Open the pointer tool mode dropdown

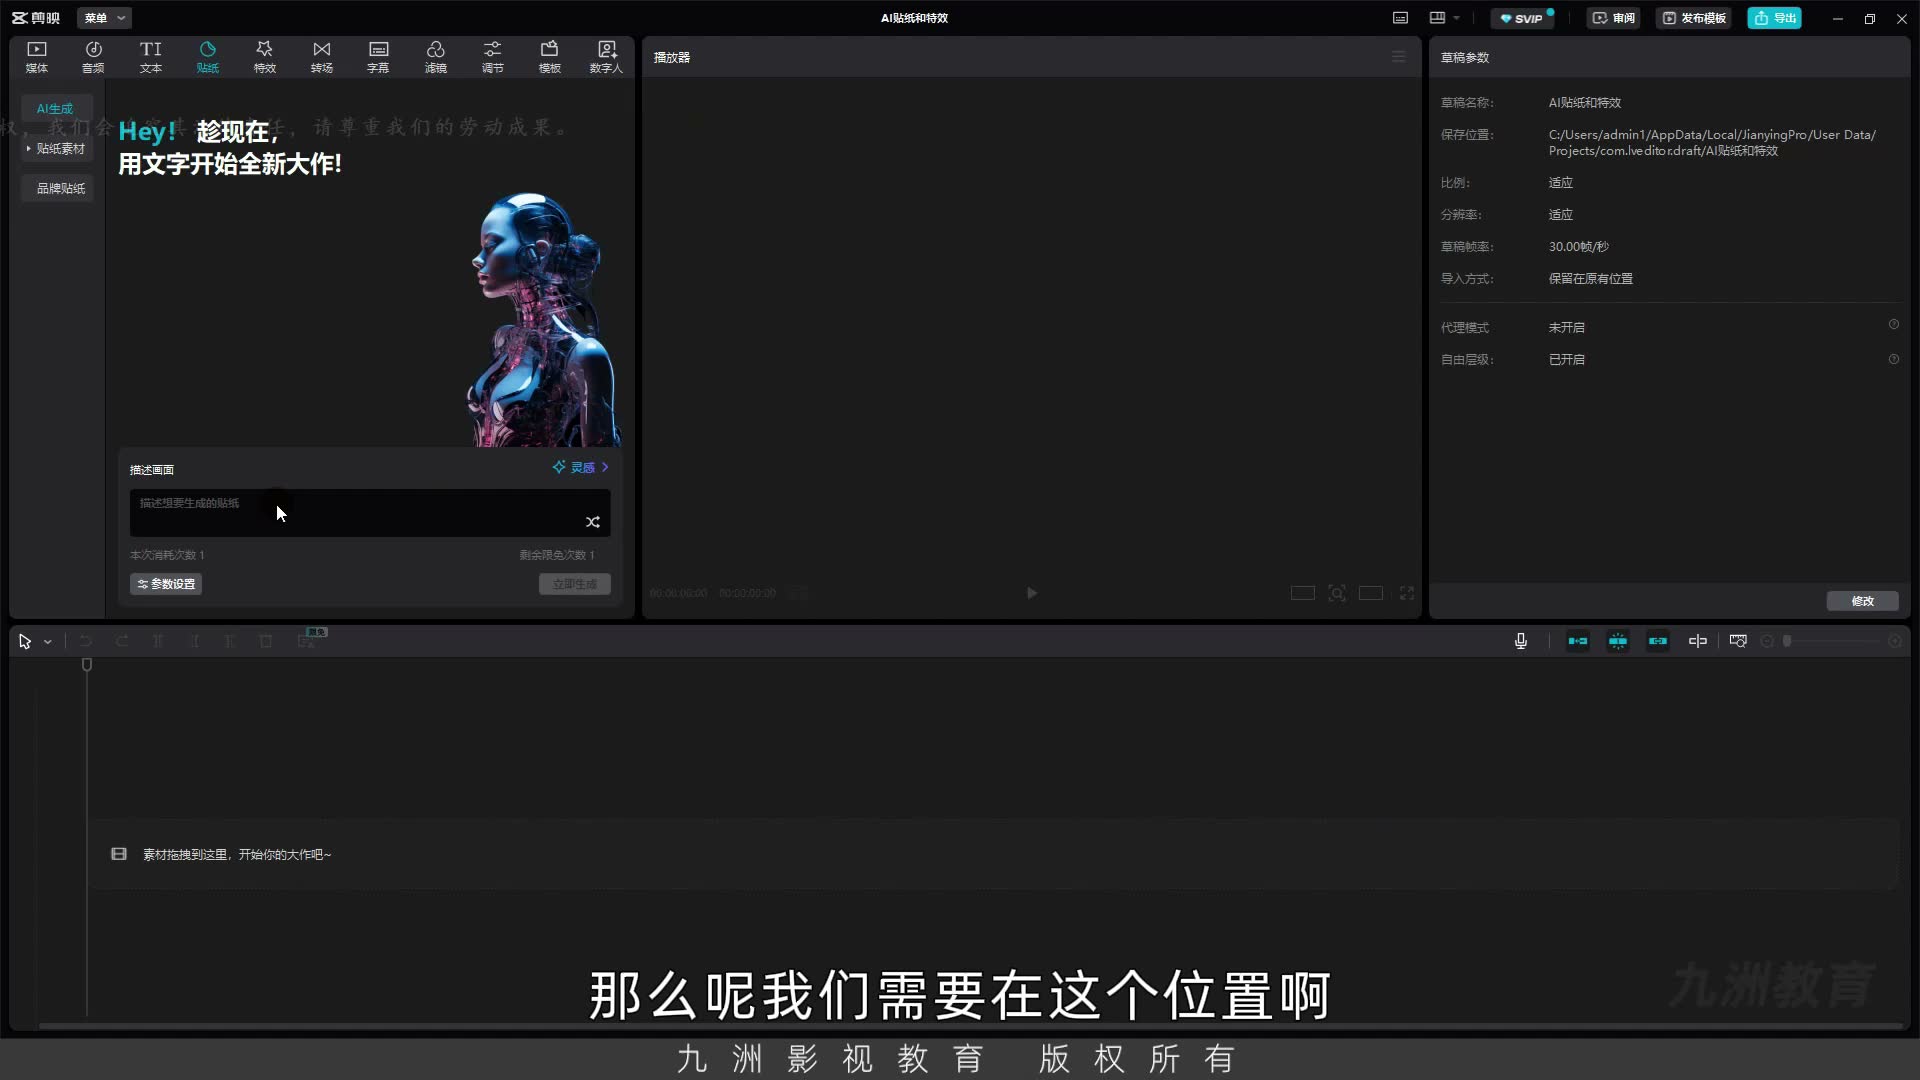[48, 642]
